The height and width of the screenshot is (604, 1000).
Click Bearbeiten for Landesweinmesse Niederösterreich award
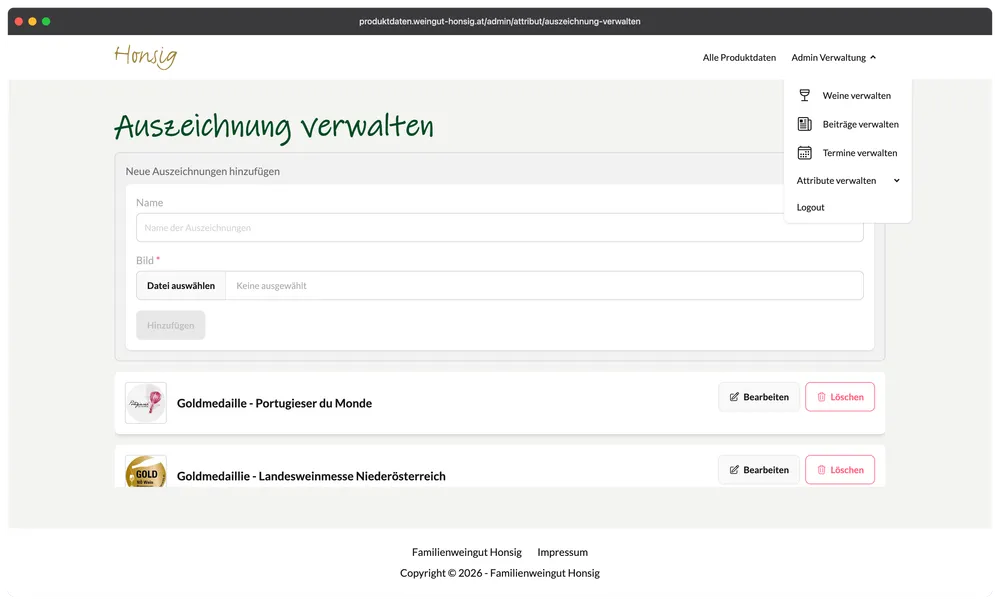click(759, 469)
